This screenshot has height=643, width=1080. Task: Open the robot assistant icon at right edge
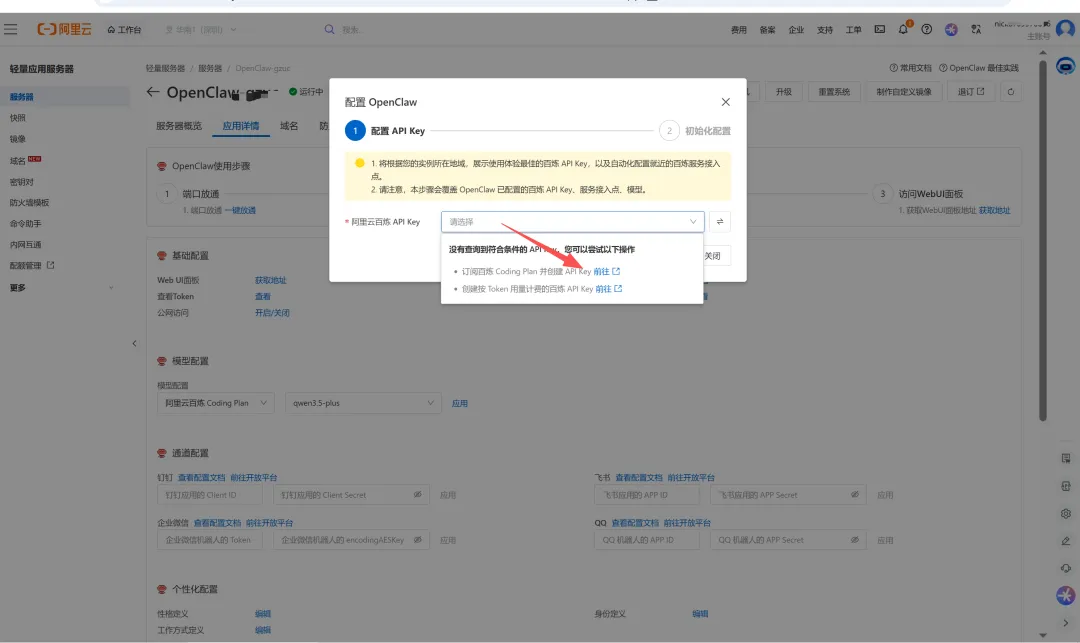(x=1066, y=66)
